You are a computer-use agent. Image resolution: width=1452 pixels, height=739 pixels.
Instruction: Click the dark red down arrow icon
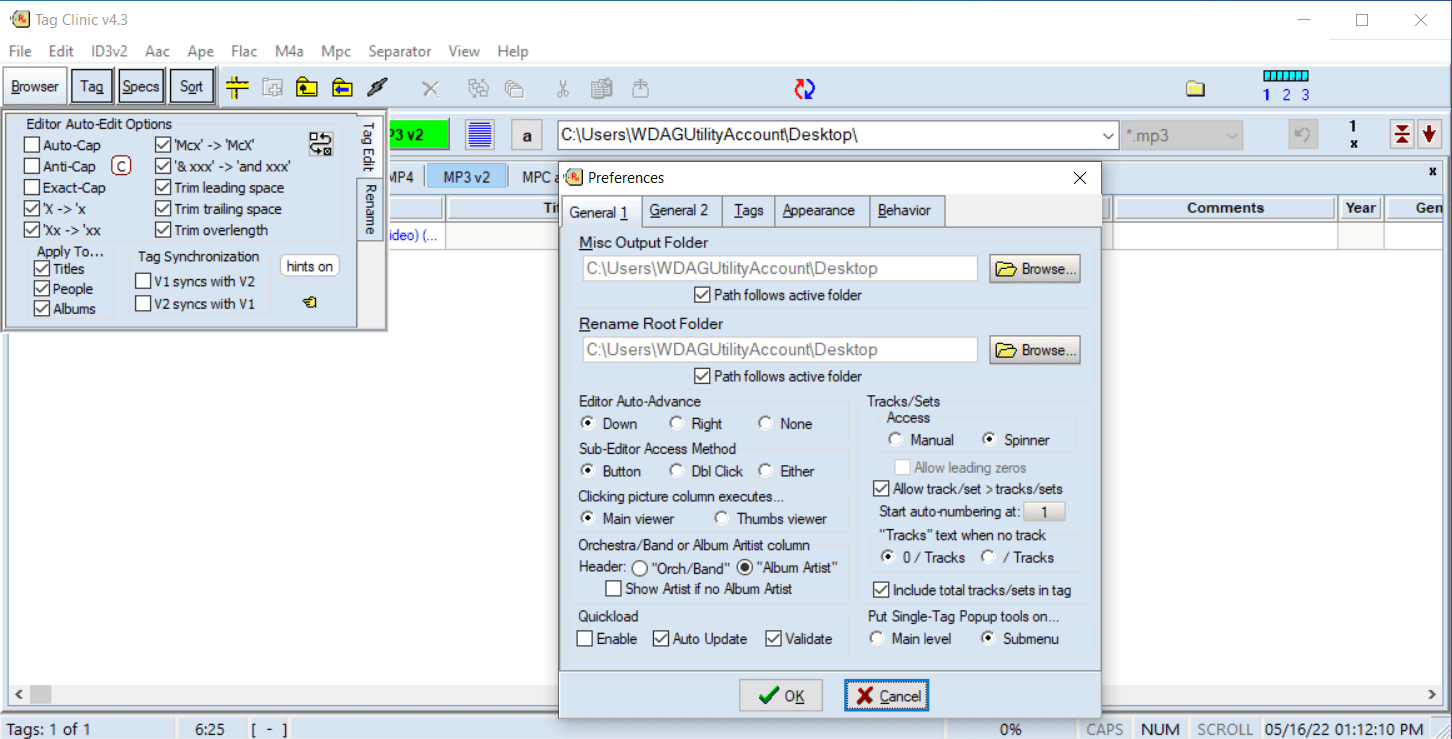coord(1428,134)
